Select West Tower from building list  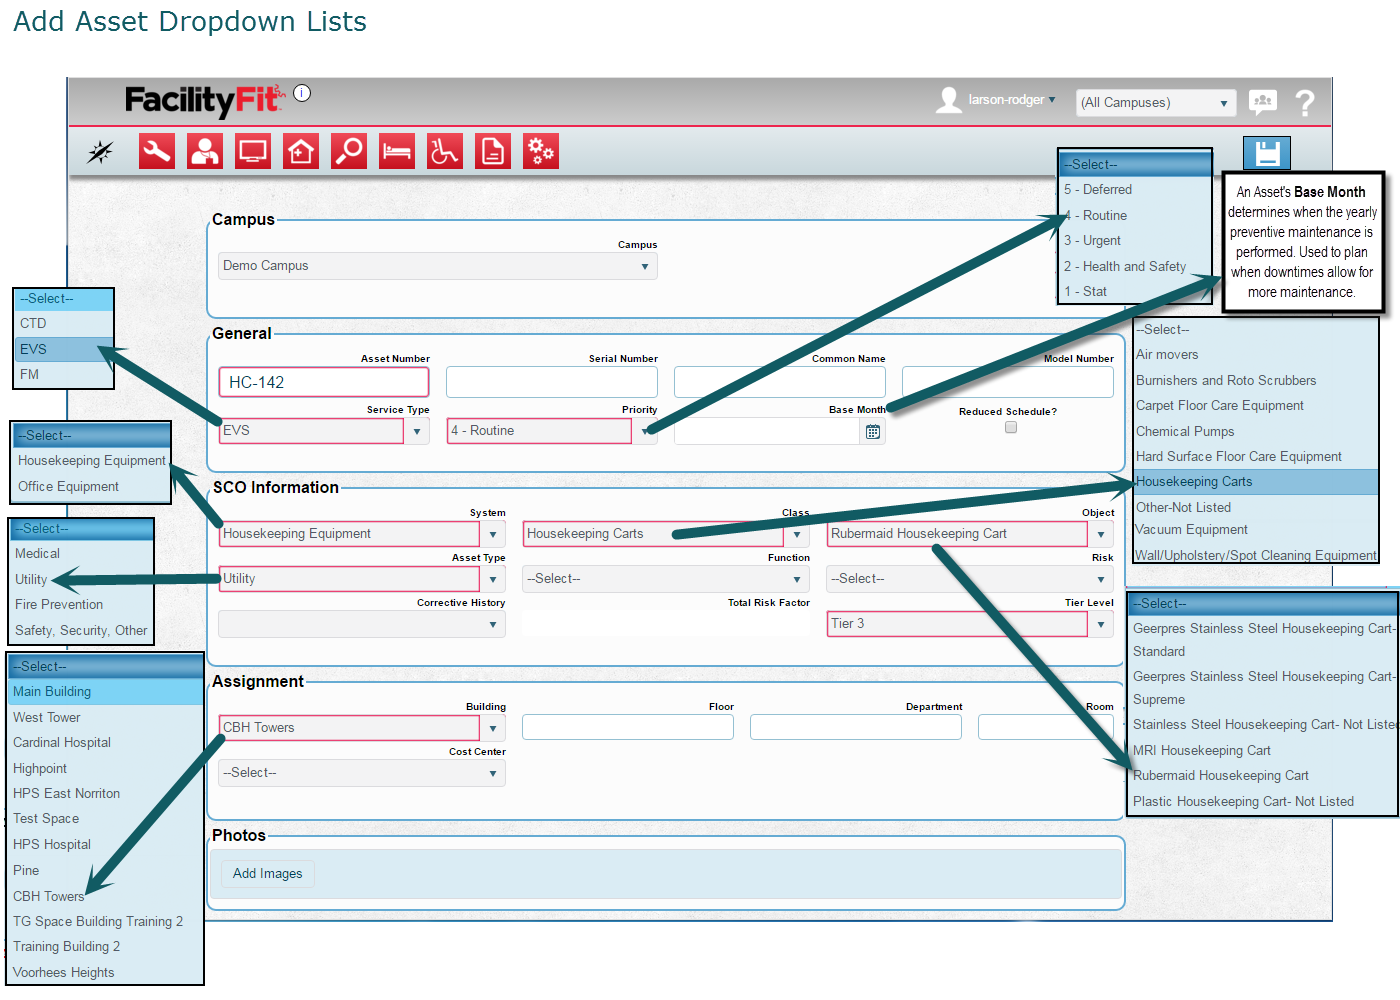pyautogui.click(x=47, y=717)
